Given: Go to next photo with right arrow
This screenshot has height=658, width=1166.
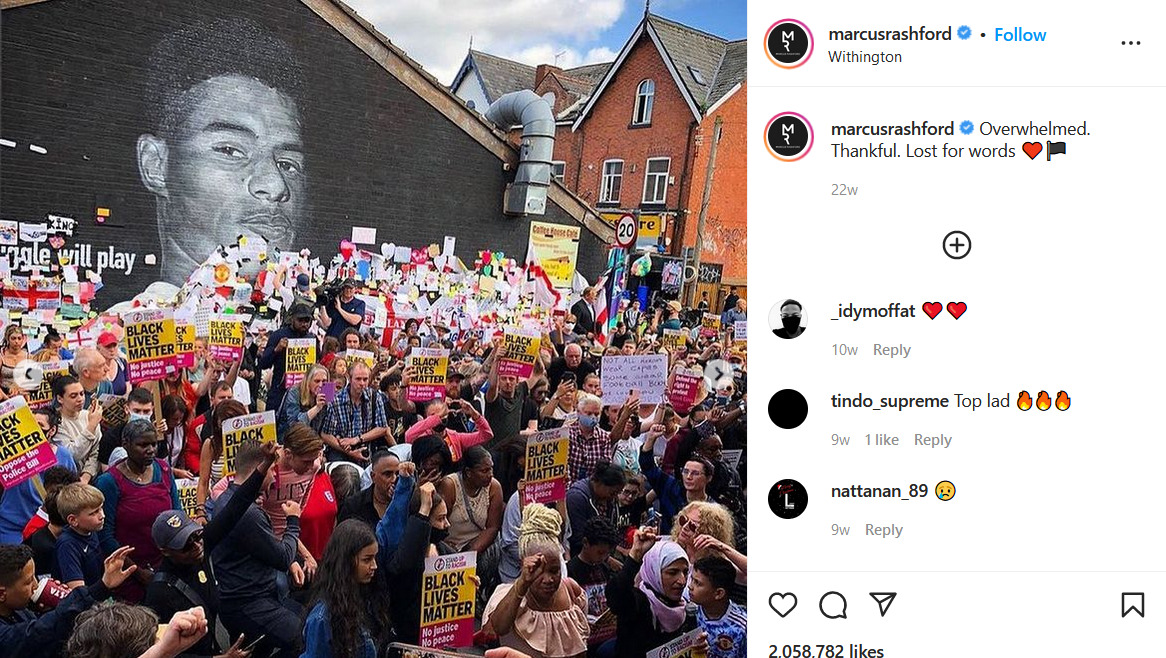Looking at the screenshot, I should point(718,372).
